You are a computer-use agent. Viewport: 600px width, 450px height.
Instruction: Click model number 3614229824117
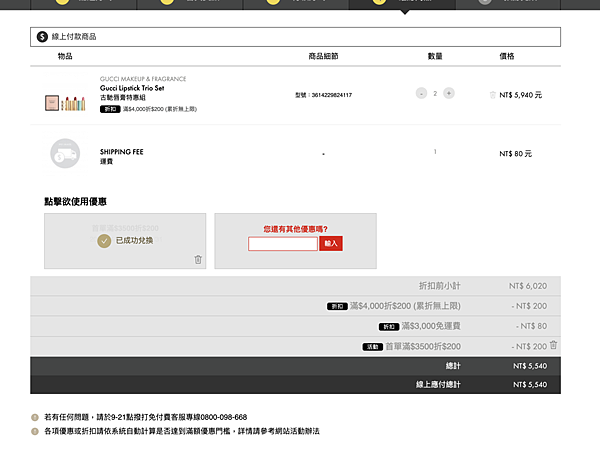tap(331, 95)
